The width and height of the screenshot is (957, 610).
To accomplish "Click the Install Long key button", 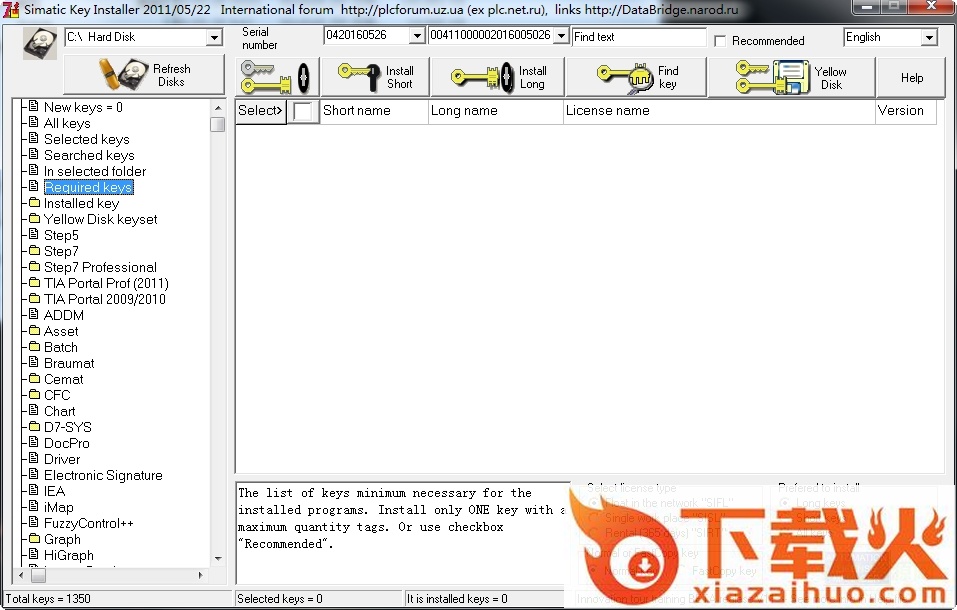I will [x=498, y=77].
